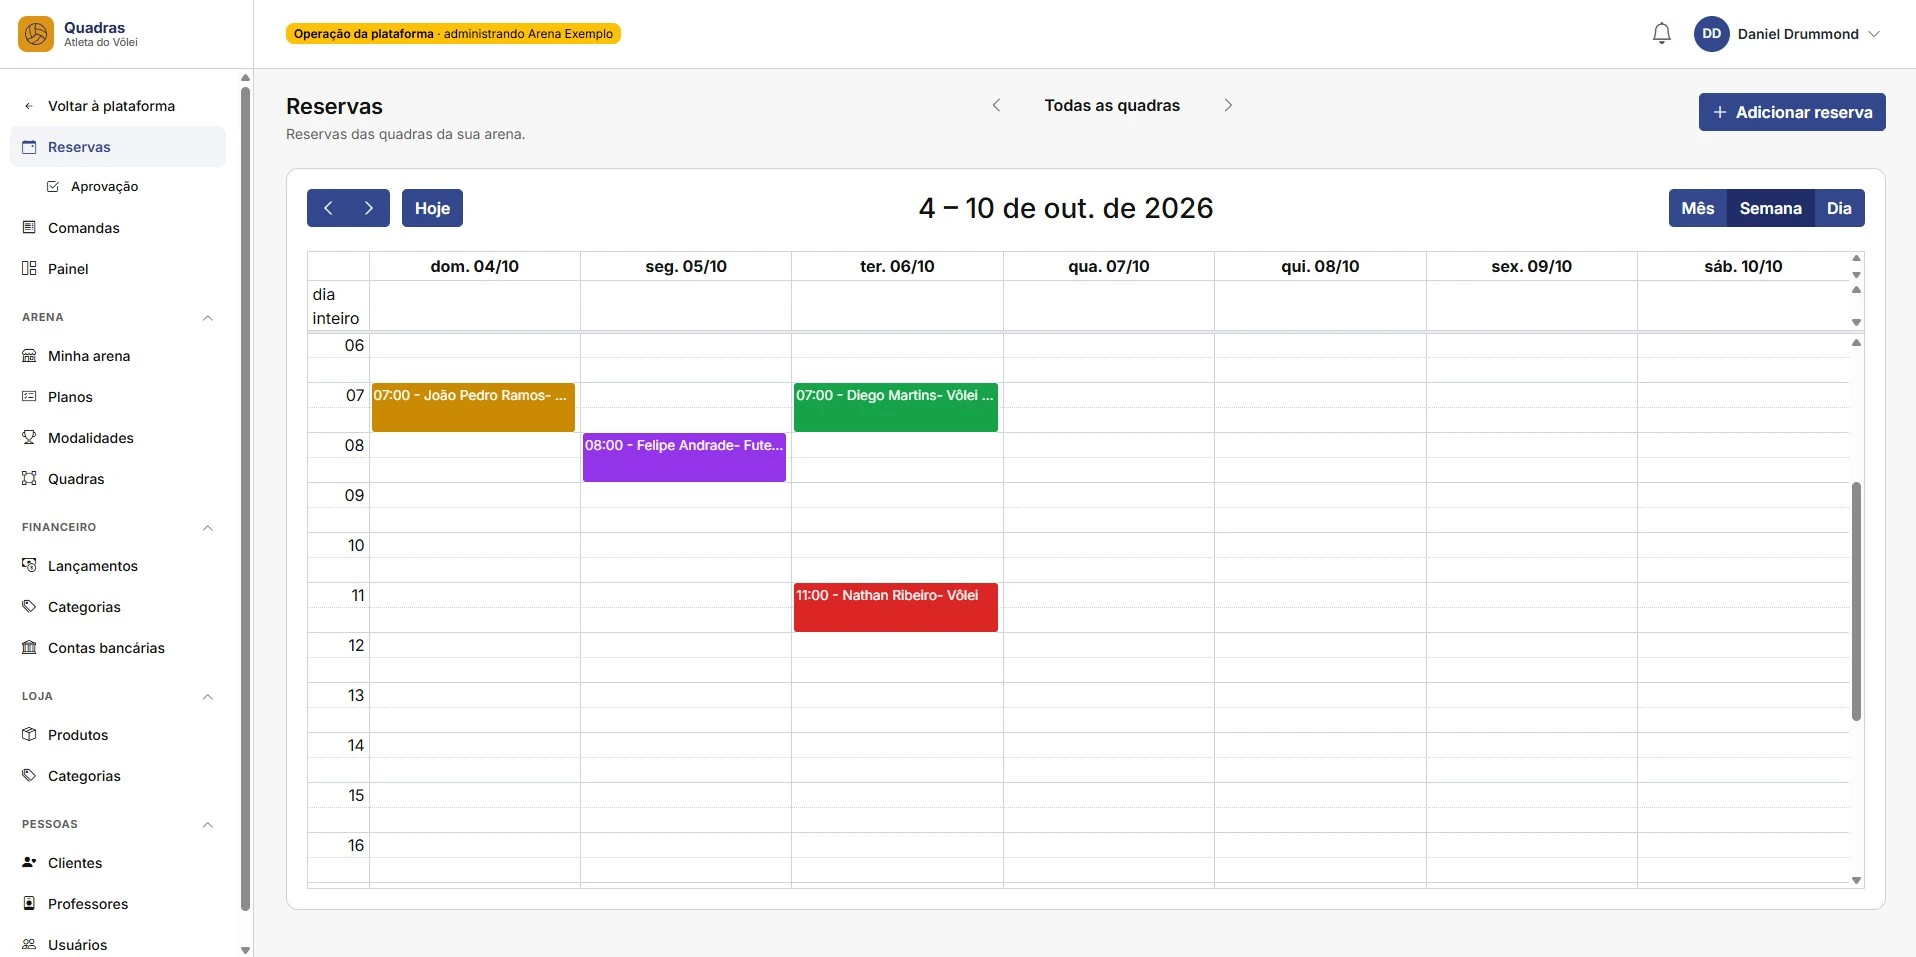Click the sex. 09/10 column header

pyautogui.click(x=1531, y=267)
